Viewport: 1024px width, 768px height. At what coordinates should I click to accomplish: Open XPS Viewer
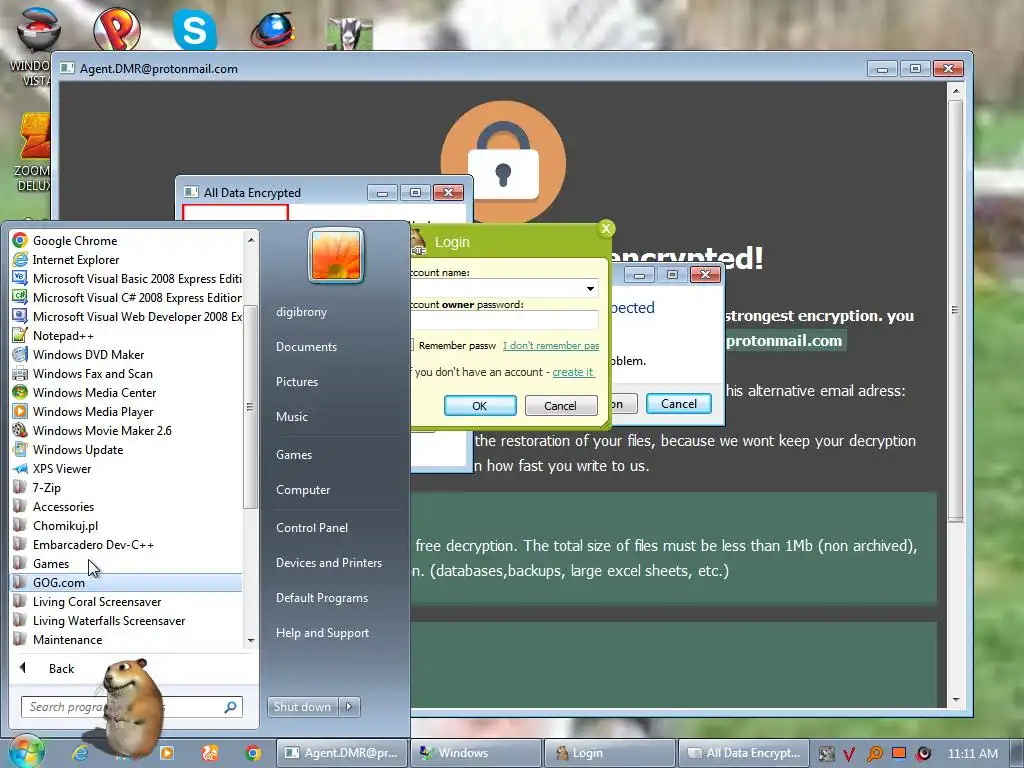click(x=127, y=468)
